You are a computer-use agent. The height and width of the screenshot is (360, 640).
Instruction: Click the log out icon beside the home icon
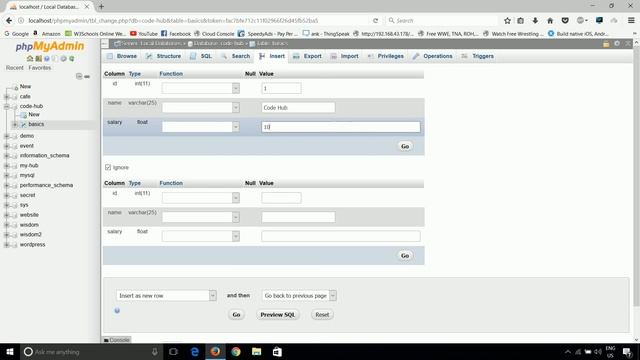pos(38,59)
